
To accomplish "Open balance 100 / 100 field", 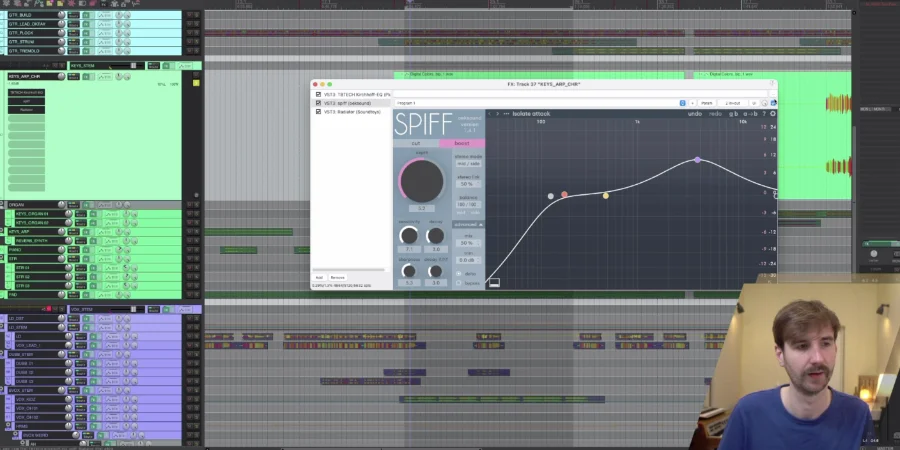I will pos(468,204).
